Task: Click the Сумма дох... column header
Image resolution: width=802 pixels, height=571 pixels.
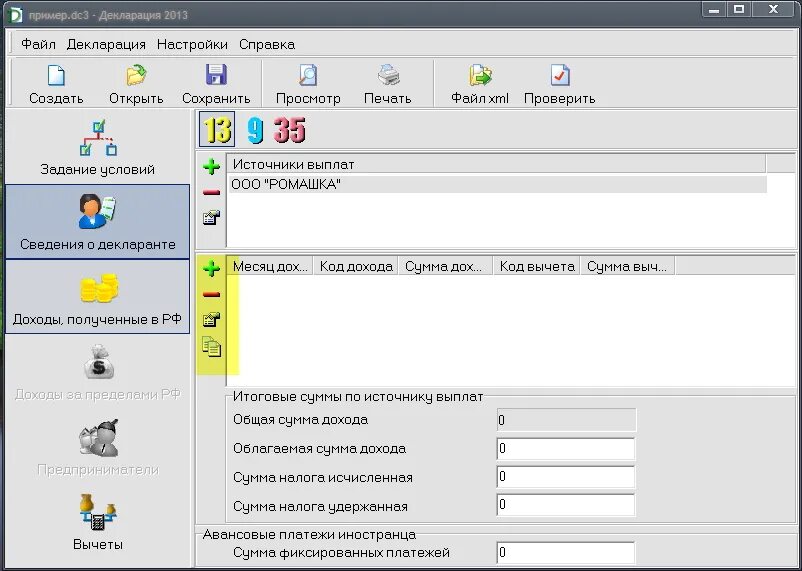Action: (x=445, y=266)
